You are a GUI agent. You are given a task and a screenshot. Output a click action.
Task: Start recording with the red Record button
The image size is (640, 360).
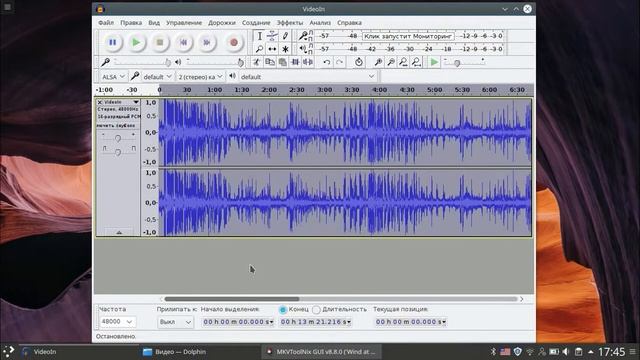pyautogui.click(x=234, y=42)
